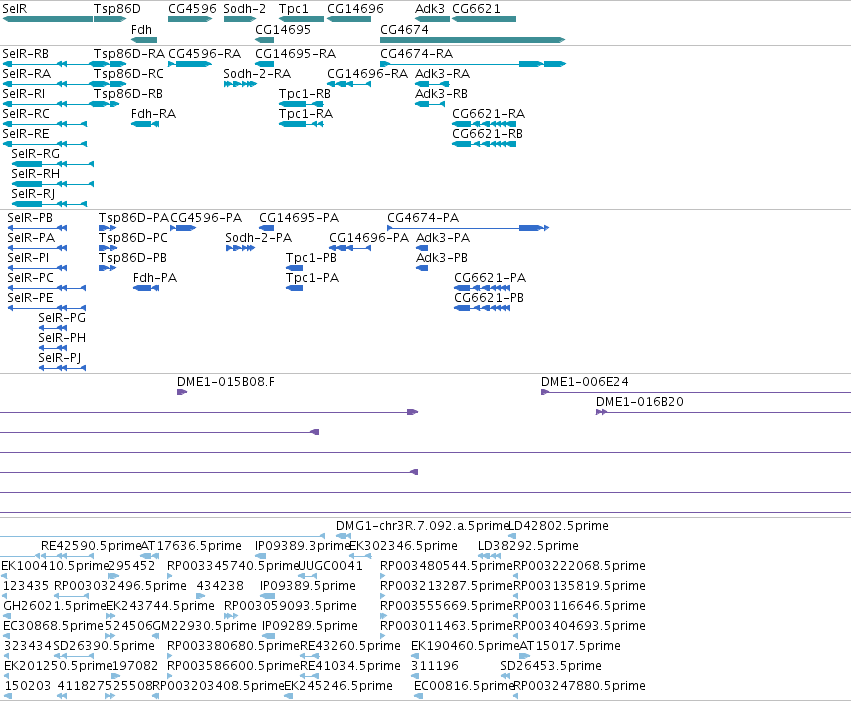Open EST SD26453.5prime label
The width and height of the screenshot is (851, 701).
551,666
